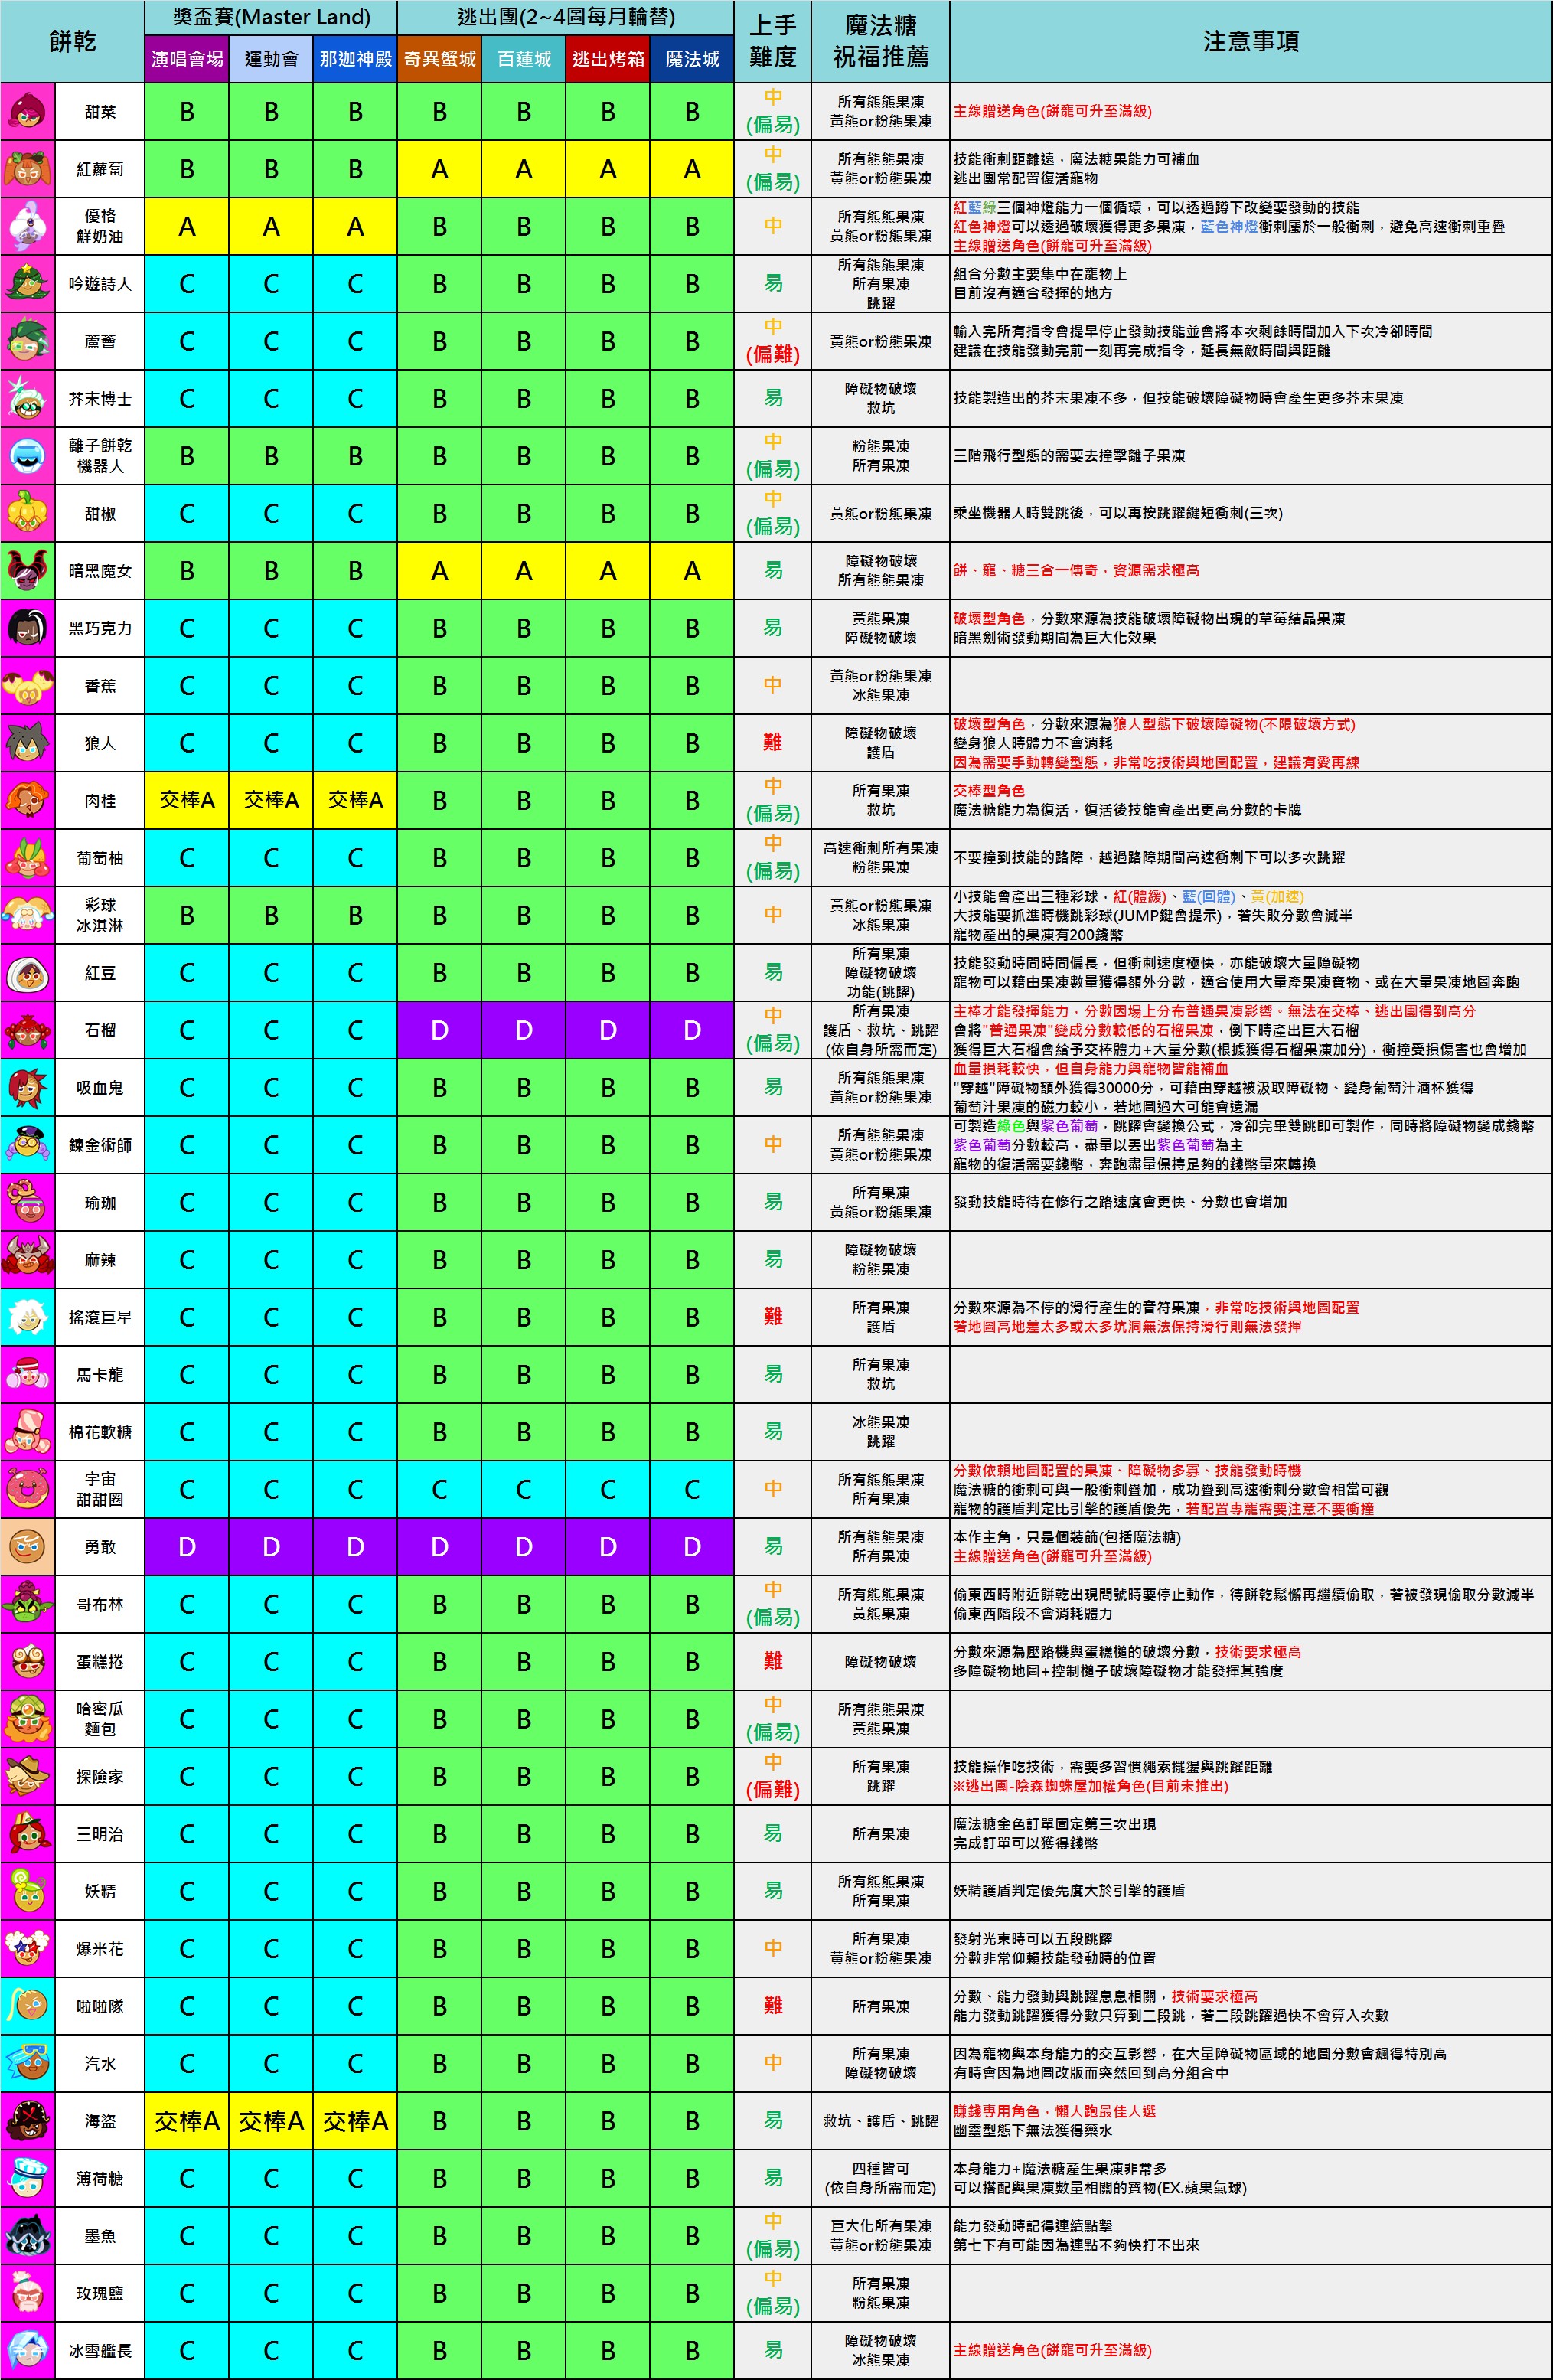Click the 暗黑魔女 cookie portrait

click(28, 571)
